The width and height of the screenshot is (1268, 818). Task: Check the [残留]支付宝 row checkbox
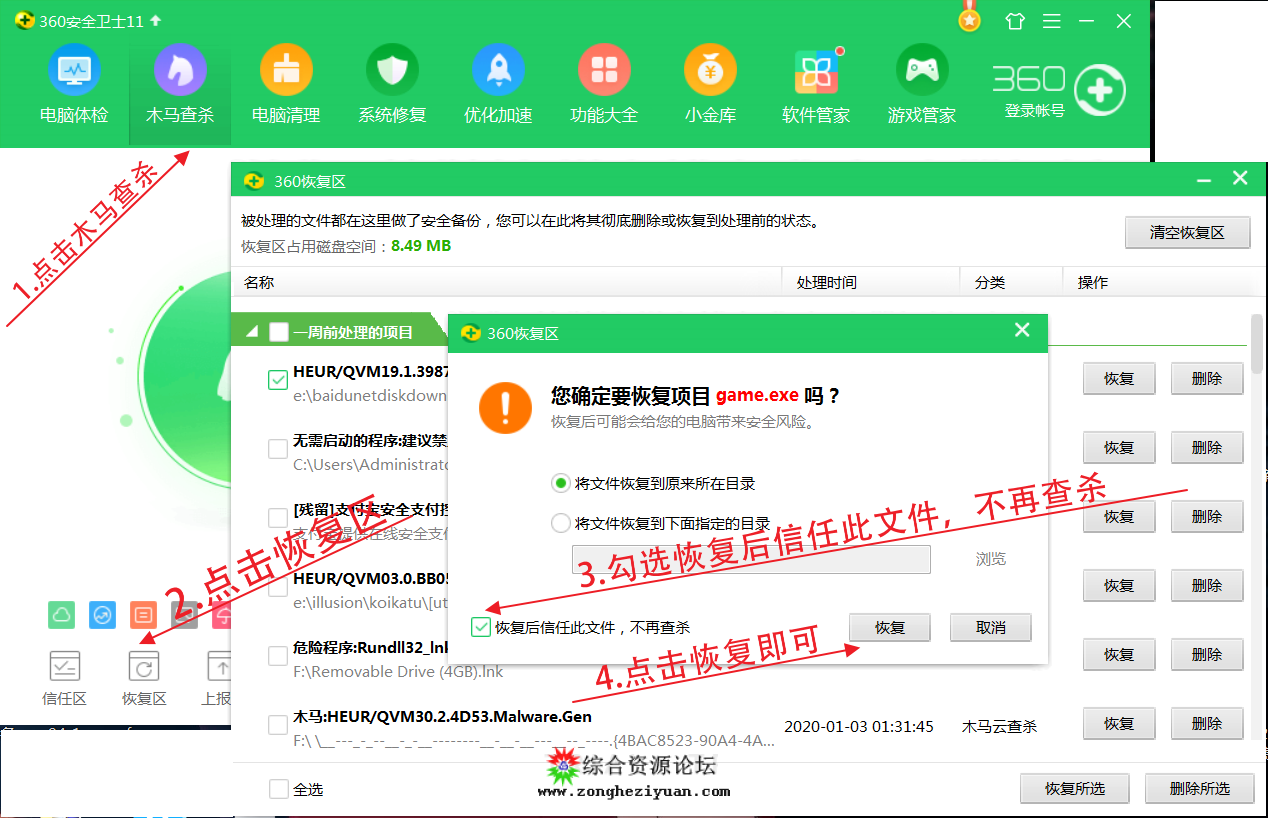pos(278,517)
